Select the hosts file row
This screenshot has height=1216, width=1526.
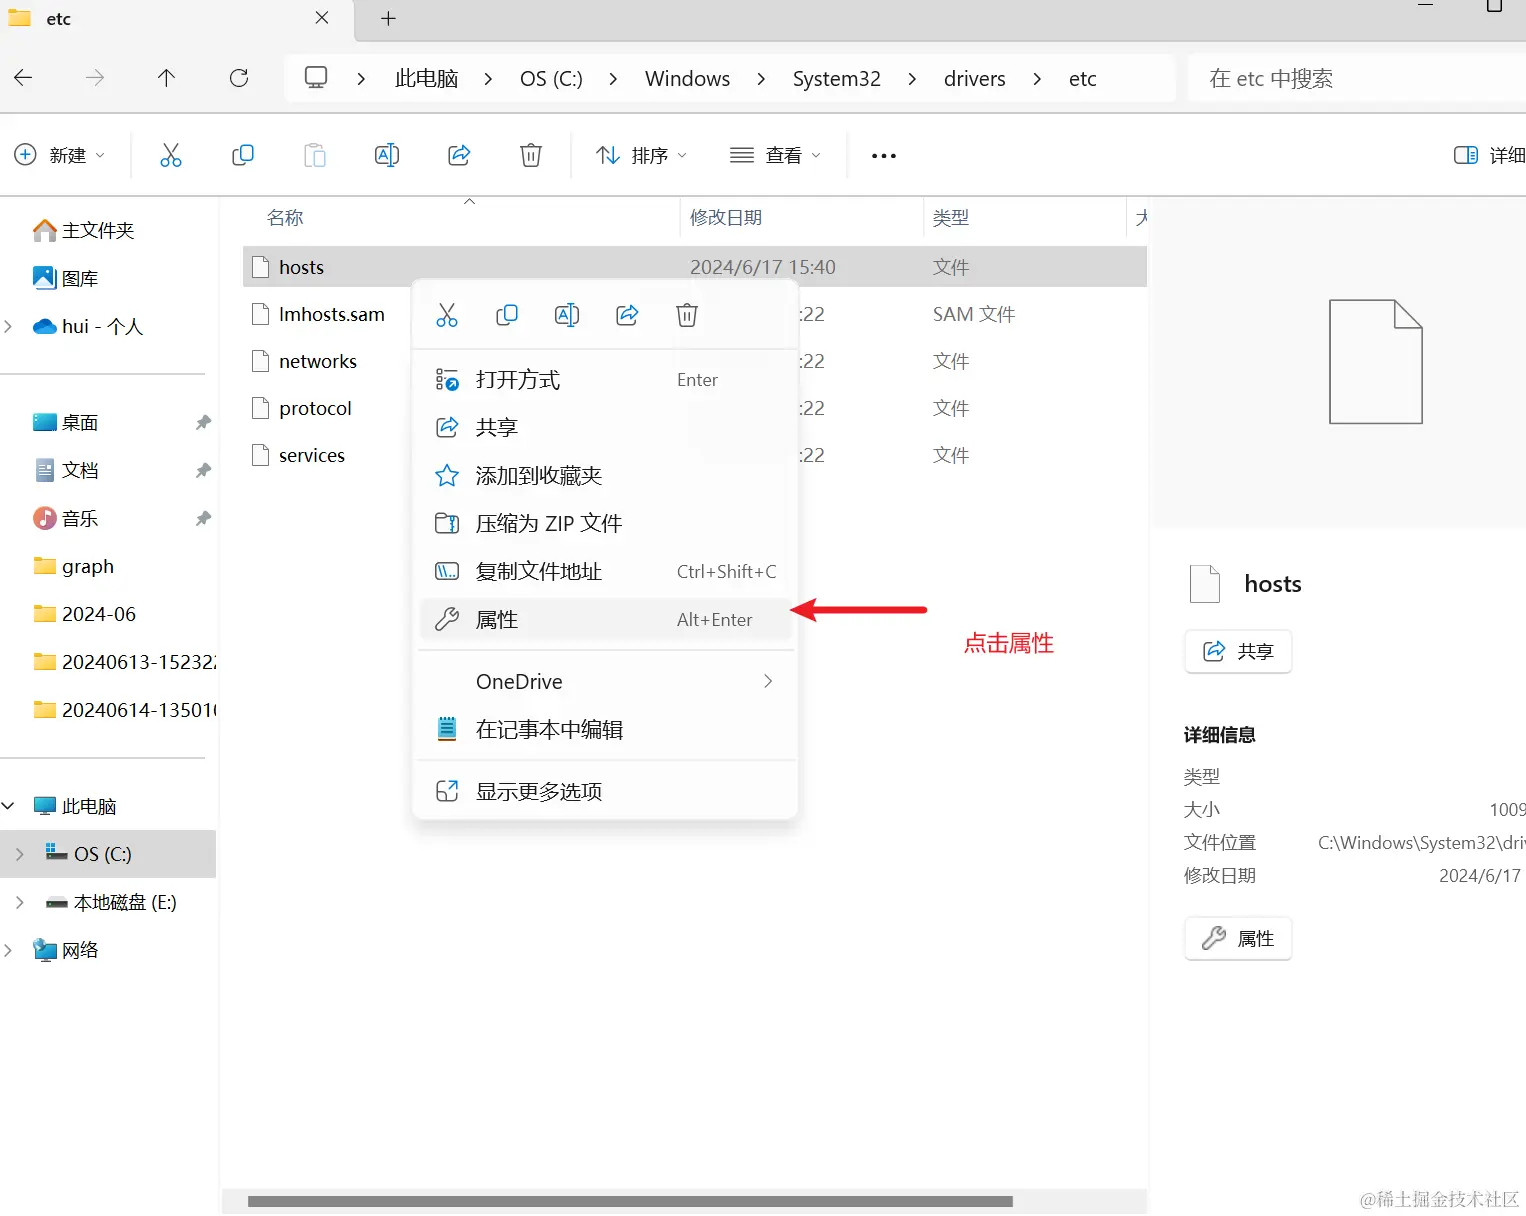coord(695,267)
